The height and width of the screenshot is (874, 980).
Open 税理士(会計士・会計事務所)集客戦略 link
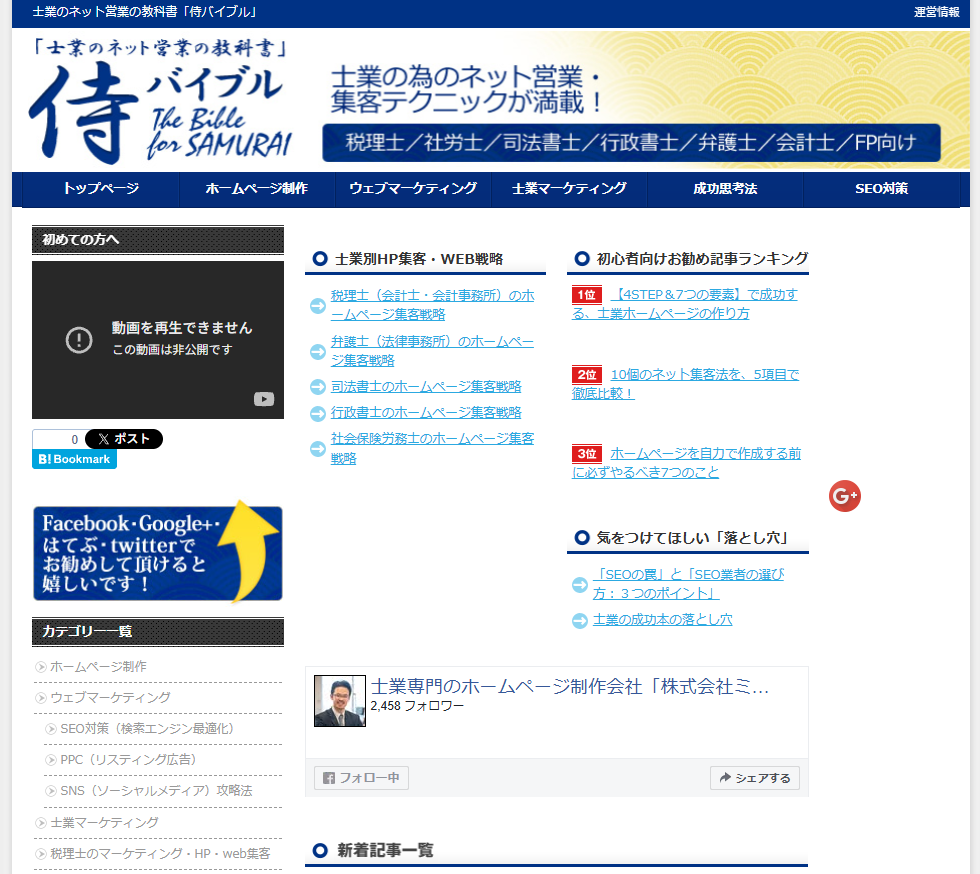pos(432,305)
